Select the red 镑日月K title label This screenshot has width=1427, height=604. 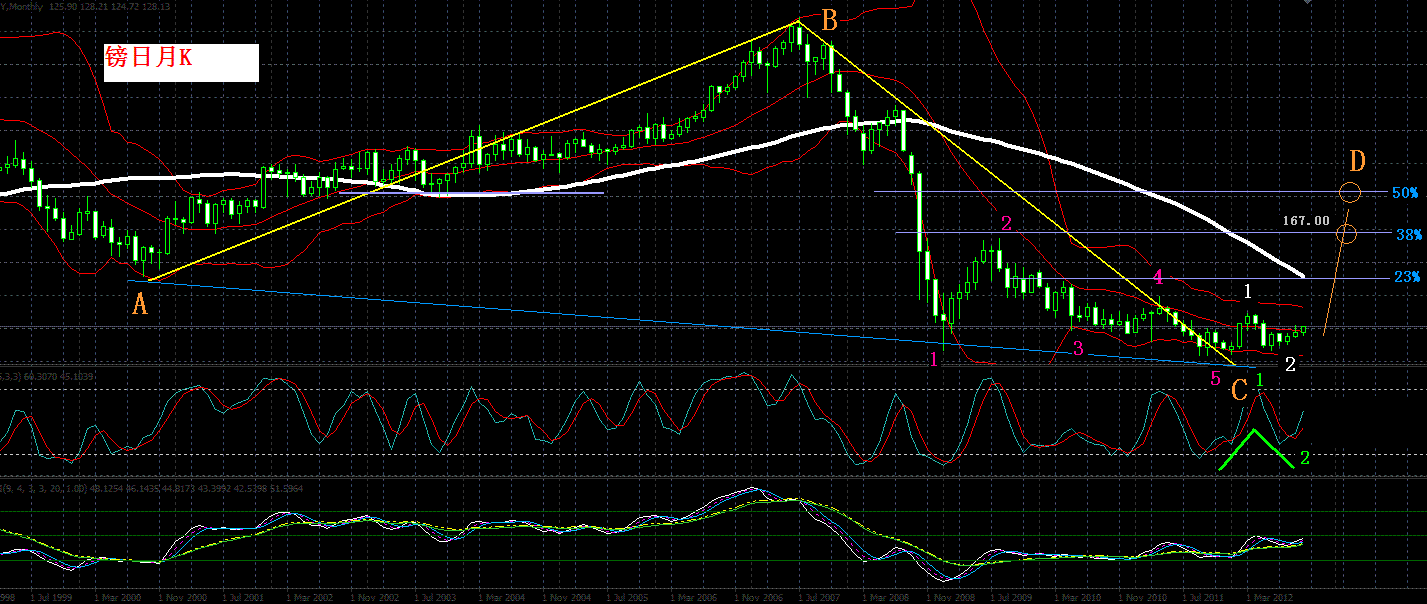click(x=148, y=59)
